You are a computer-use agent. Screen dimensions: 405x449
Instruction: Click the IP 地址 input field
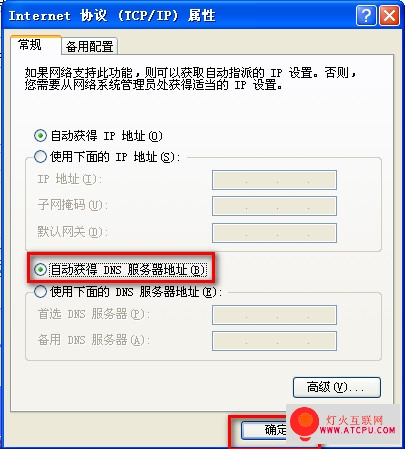274,180
